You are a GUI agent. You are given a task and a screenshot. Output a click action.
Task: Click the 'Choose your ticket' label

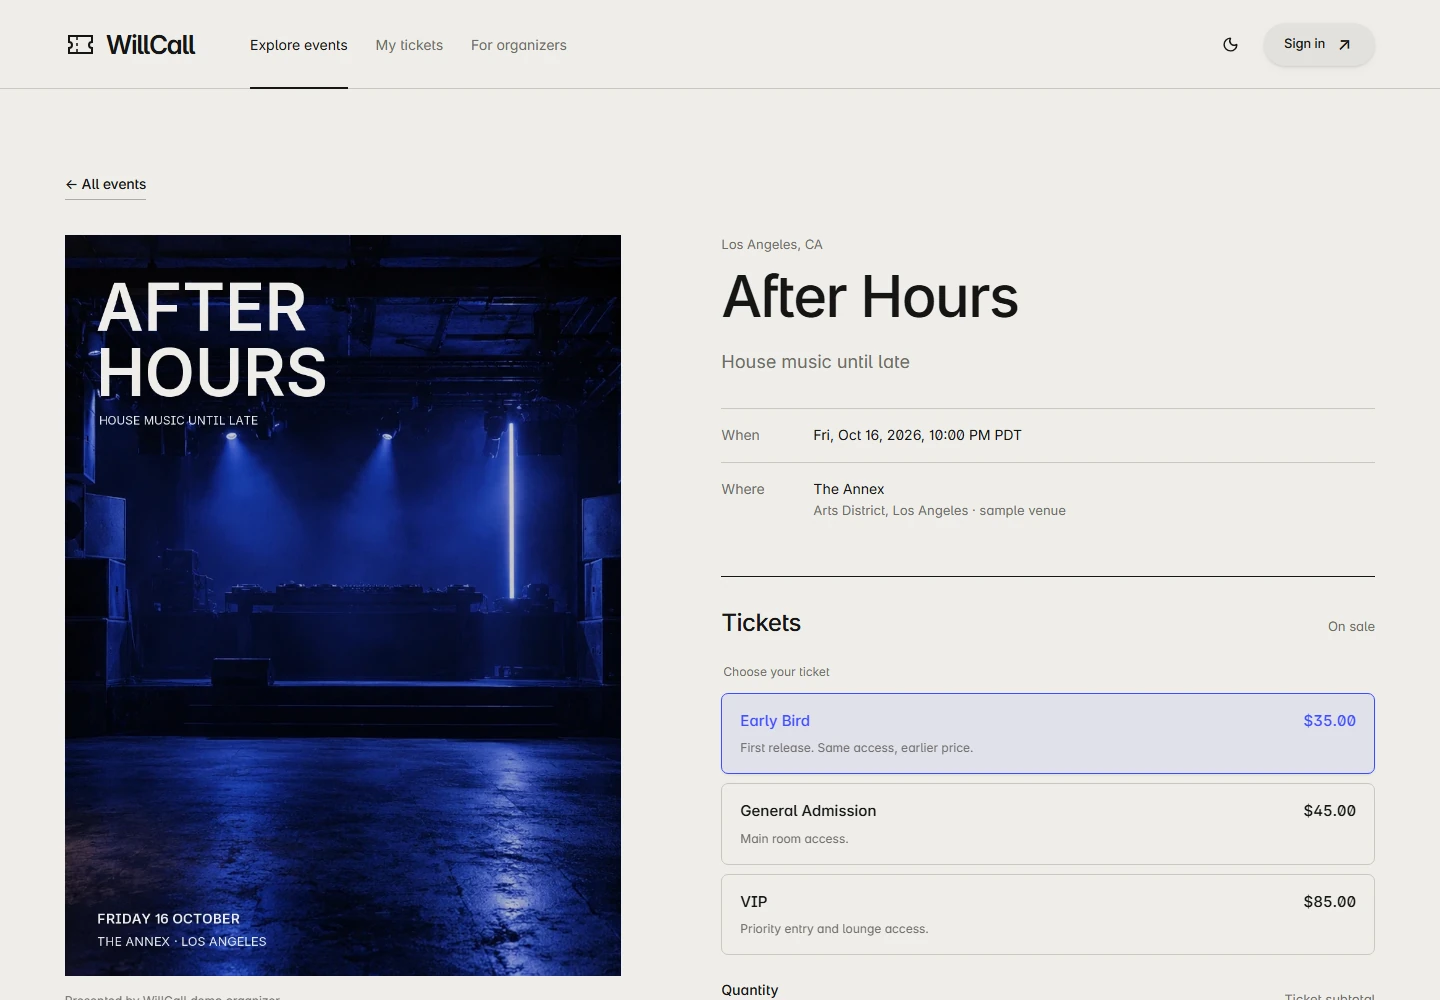[x=776, y=672]
